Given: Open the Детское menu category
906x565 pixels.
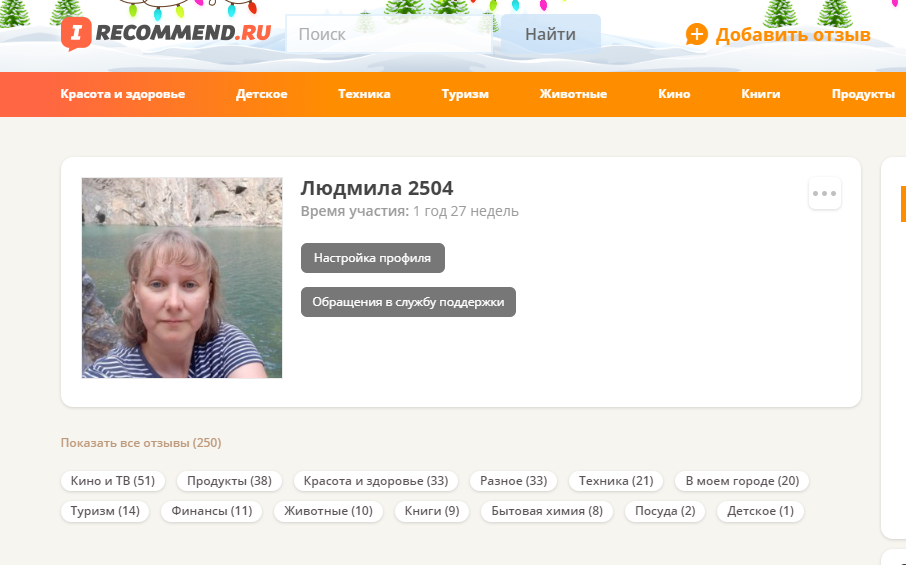Looking at the screenshot, I should (261, 94).
